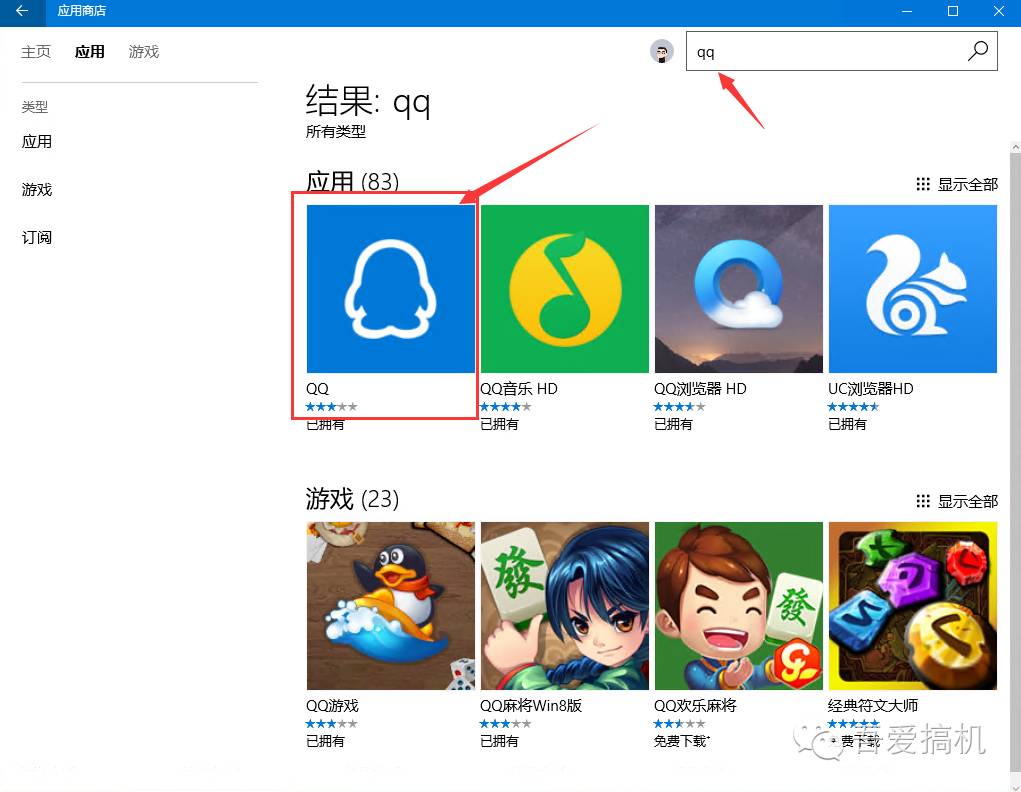The image size is (1021, 792).
Task: Click the star rating under QQ
Action: [x=331, y=406]
